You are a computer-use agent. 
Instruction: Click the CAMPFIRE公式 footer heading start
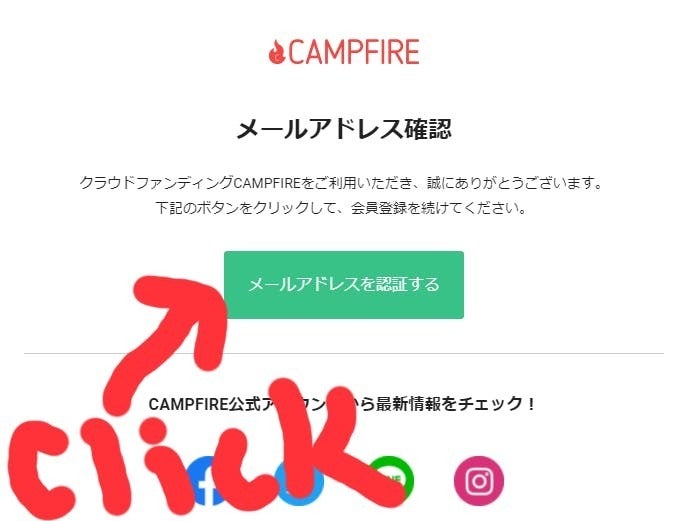click(205, 404)
